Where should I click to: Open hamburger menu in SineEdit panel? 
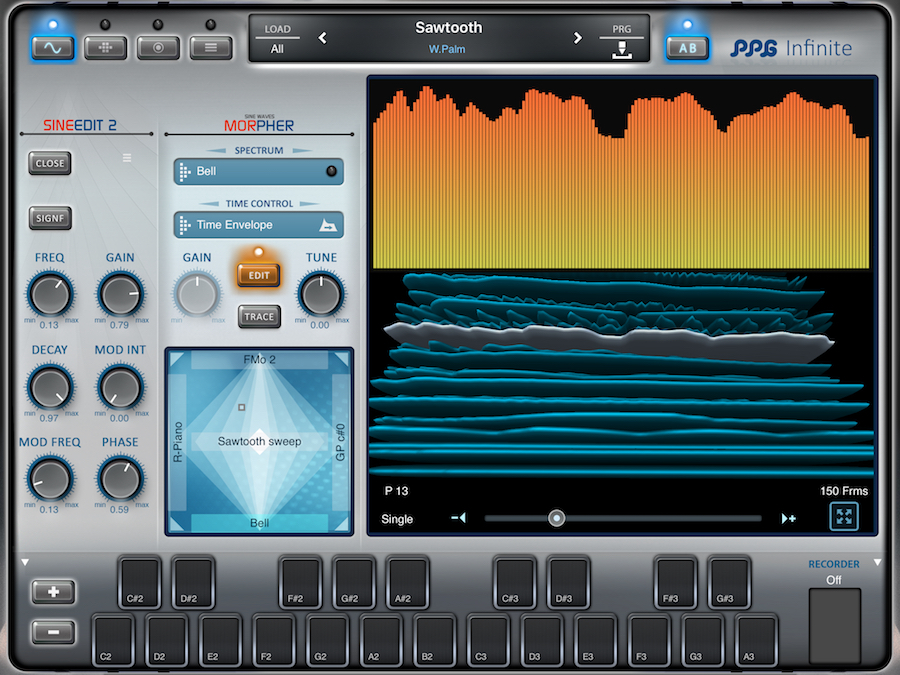tap(127, 158)
